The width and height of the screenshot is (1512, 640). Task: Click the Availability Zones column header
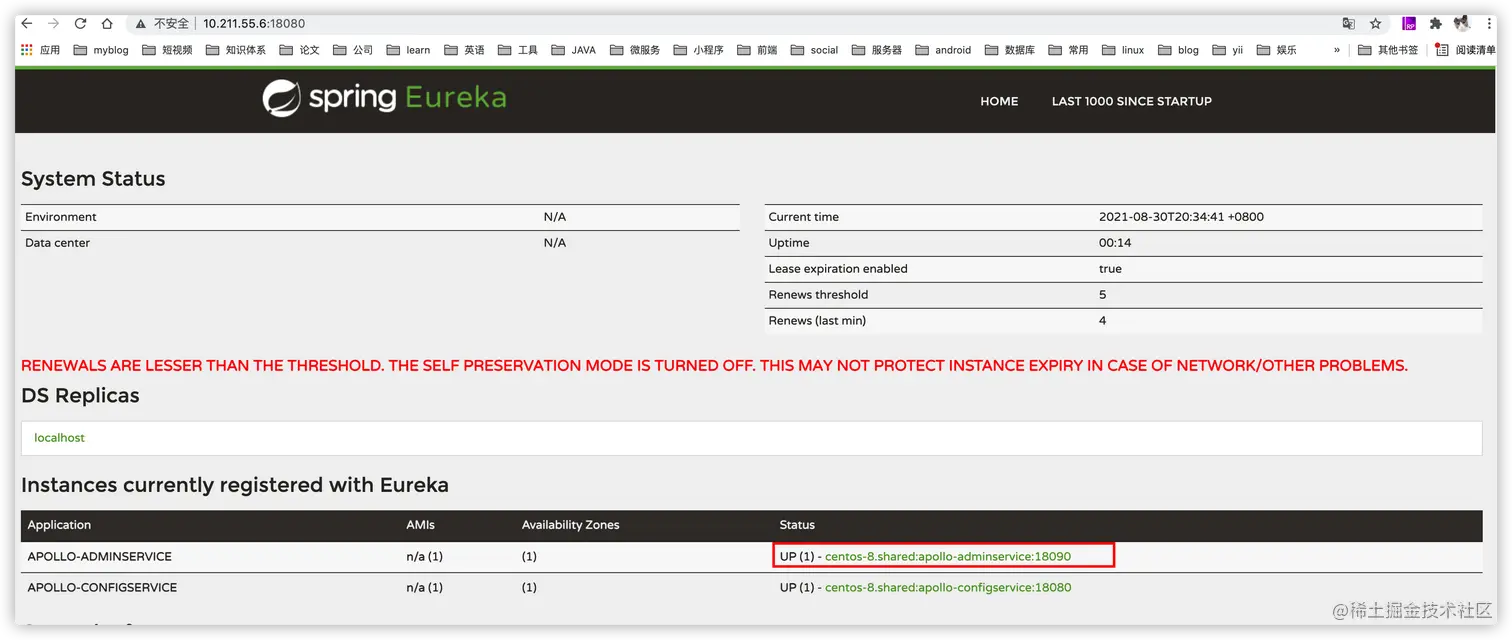570,525
